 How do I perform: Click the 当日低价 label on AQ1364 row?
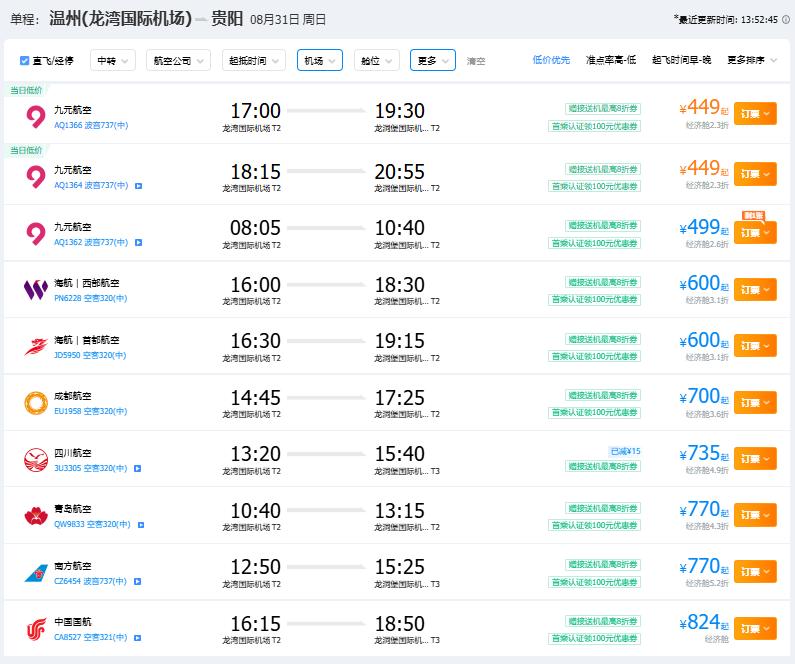(25, 150)
